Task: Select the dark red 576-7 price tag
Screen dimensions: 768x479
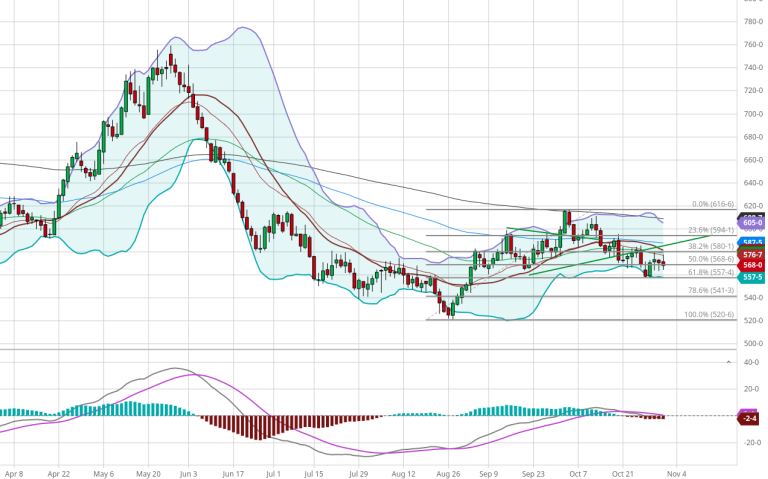Action: [x=753, y=255]
